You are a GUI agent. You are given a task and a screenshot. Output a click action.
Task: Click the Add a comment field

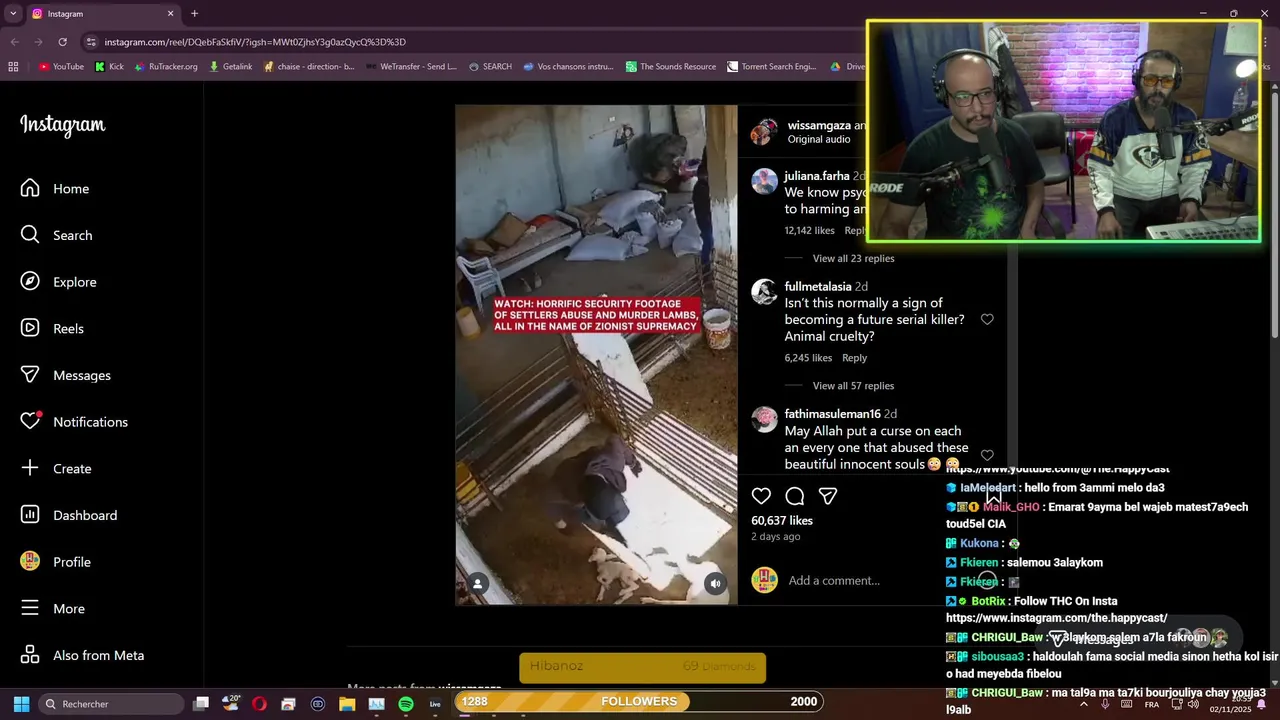click(x=834, y=580)
